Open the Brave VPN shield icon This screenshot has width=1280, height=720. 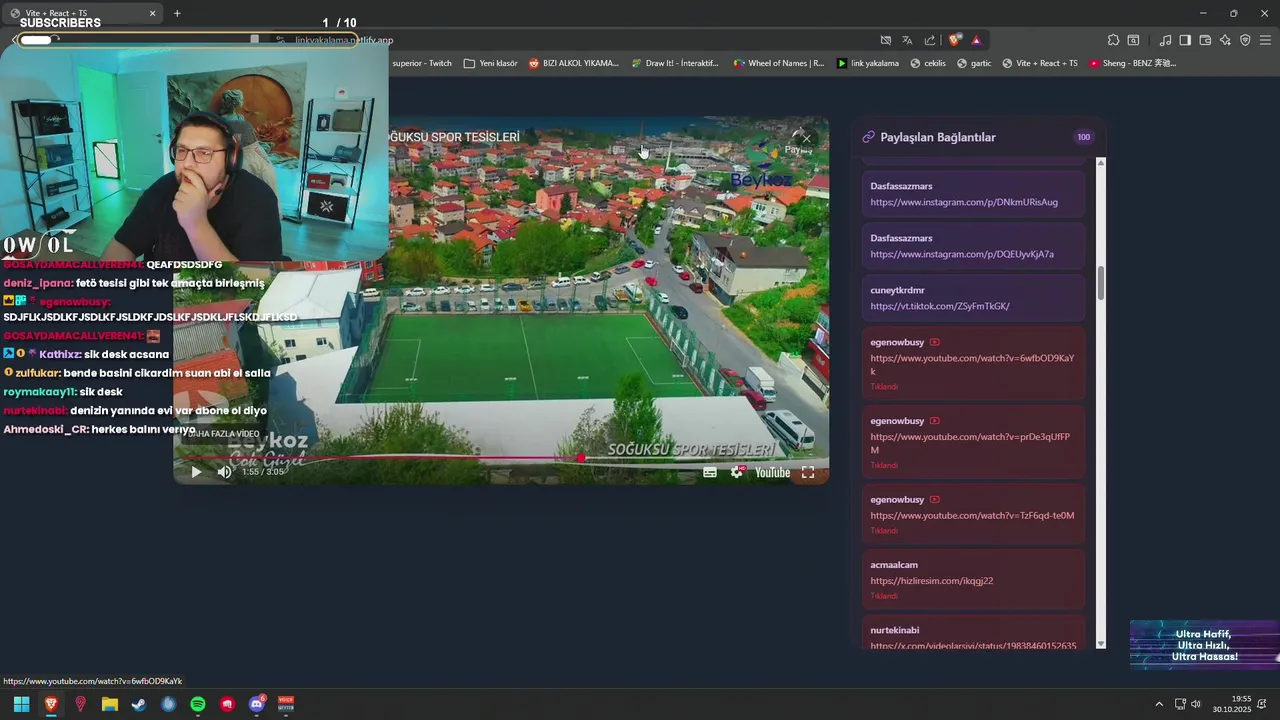click(x=1245, y=40)
